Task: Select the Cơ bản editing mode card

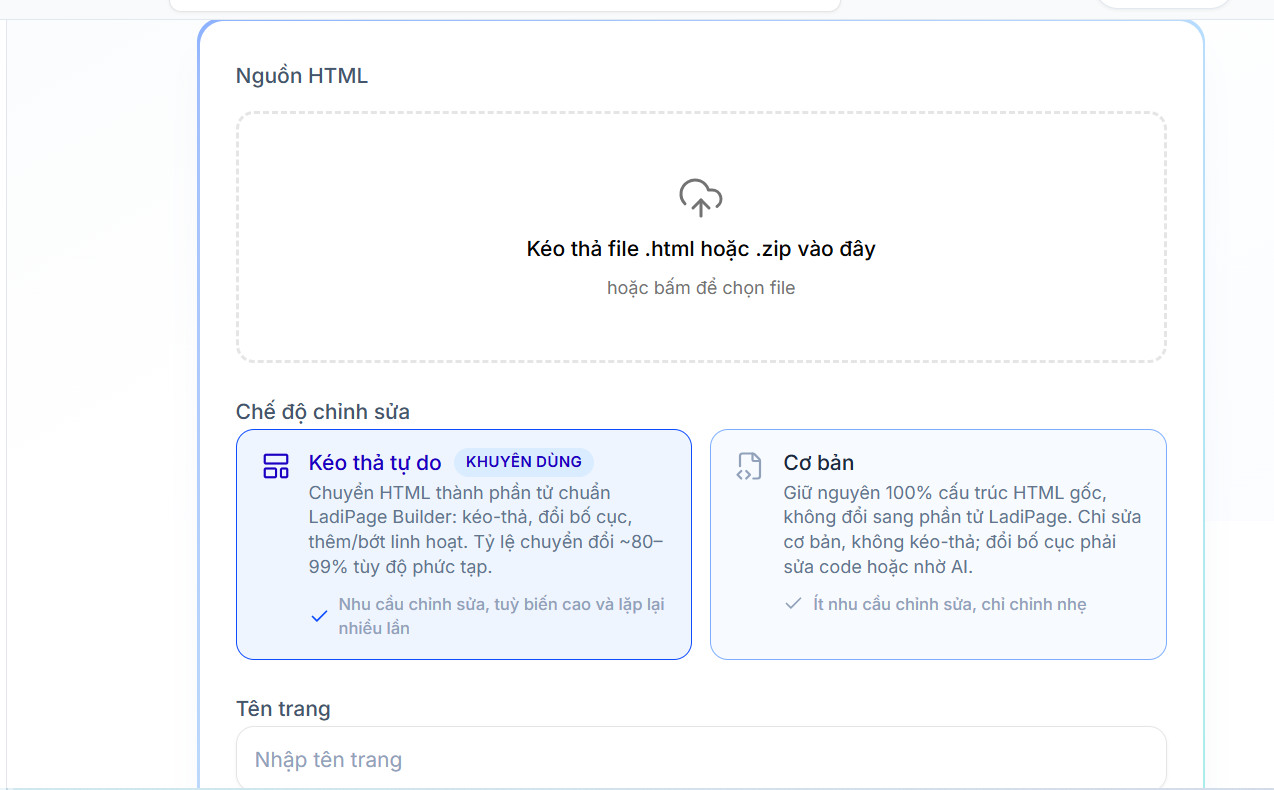Action: (x=938, y=545)
